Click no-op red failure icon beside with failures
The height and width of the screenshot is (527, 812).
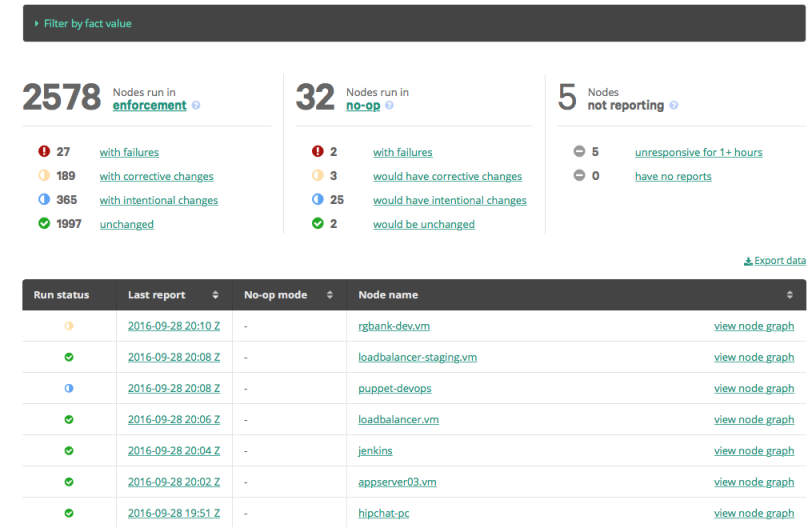317,151
